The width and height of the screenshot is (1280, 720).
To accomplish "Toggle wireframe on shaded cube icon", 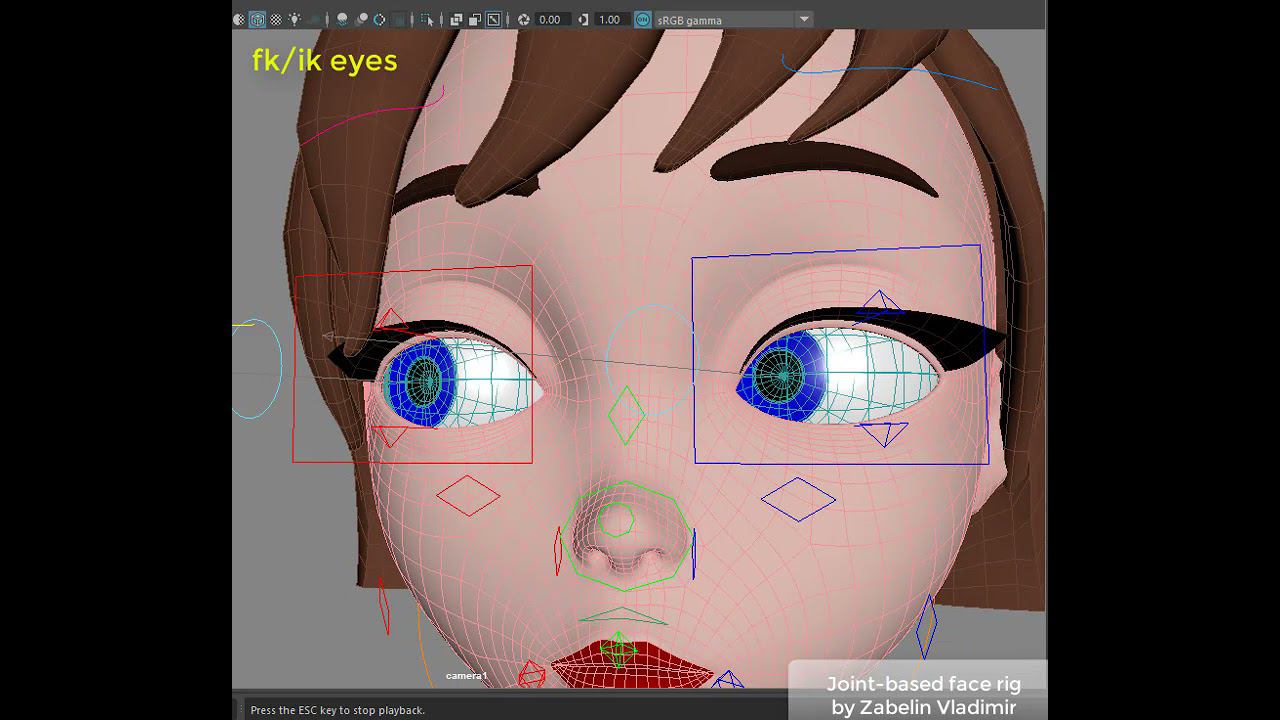I will [257, 19].
